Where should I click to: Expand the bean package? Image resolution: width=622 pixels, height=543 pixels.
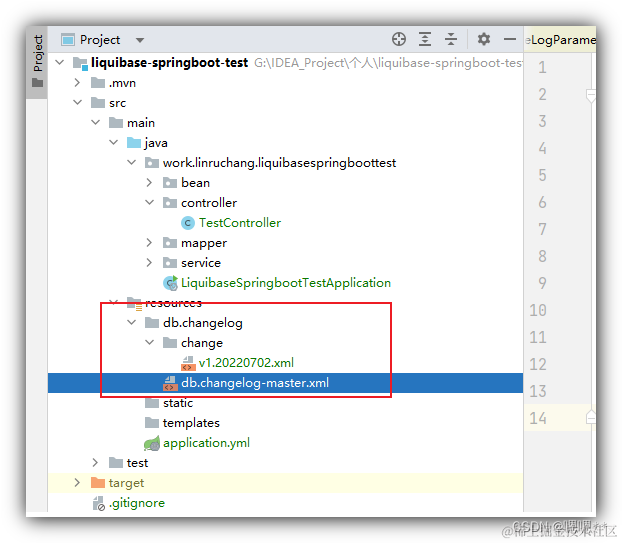(149, 182)
